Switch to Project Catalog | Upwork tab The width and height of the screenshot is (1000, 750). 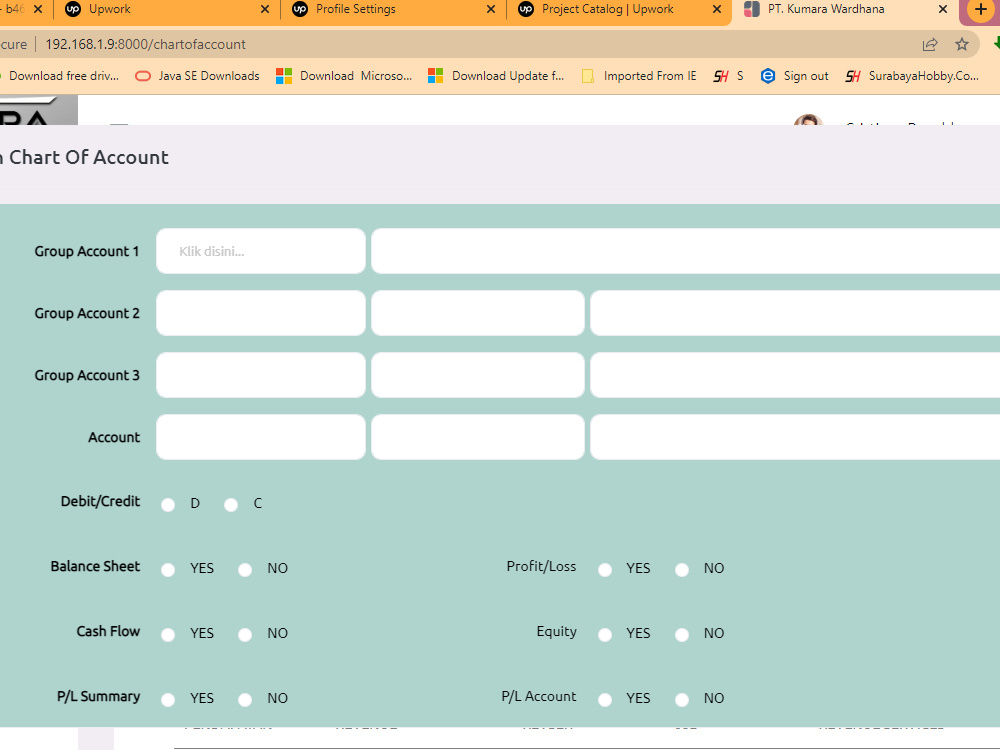(619, 10)
